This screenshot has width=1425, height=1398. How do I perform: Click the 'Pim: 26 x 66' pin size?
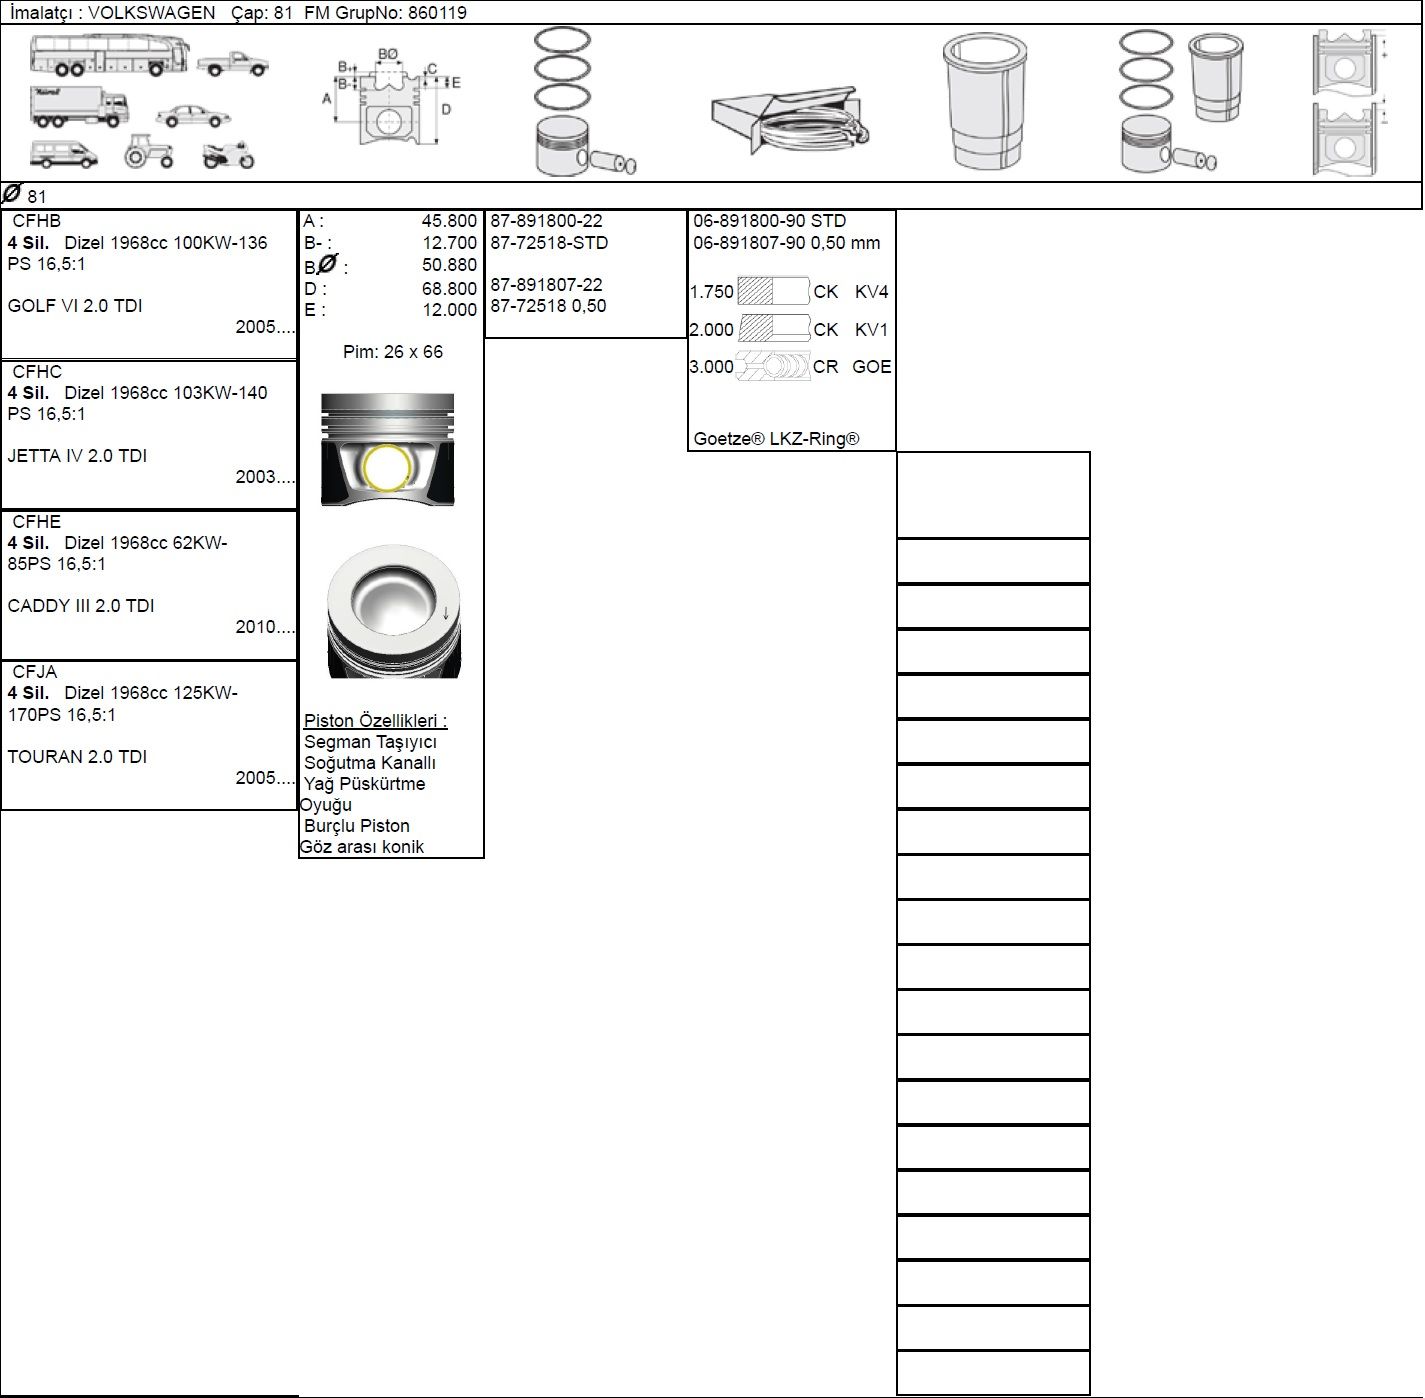(x=393, y=352)
